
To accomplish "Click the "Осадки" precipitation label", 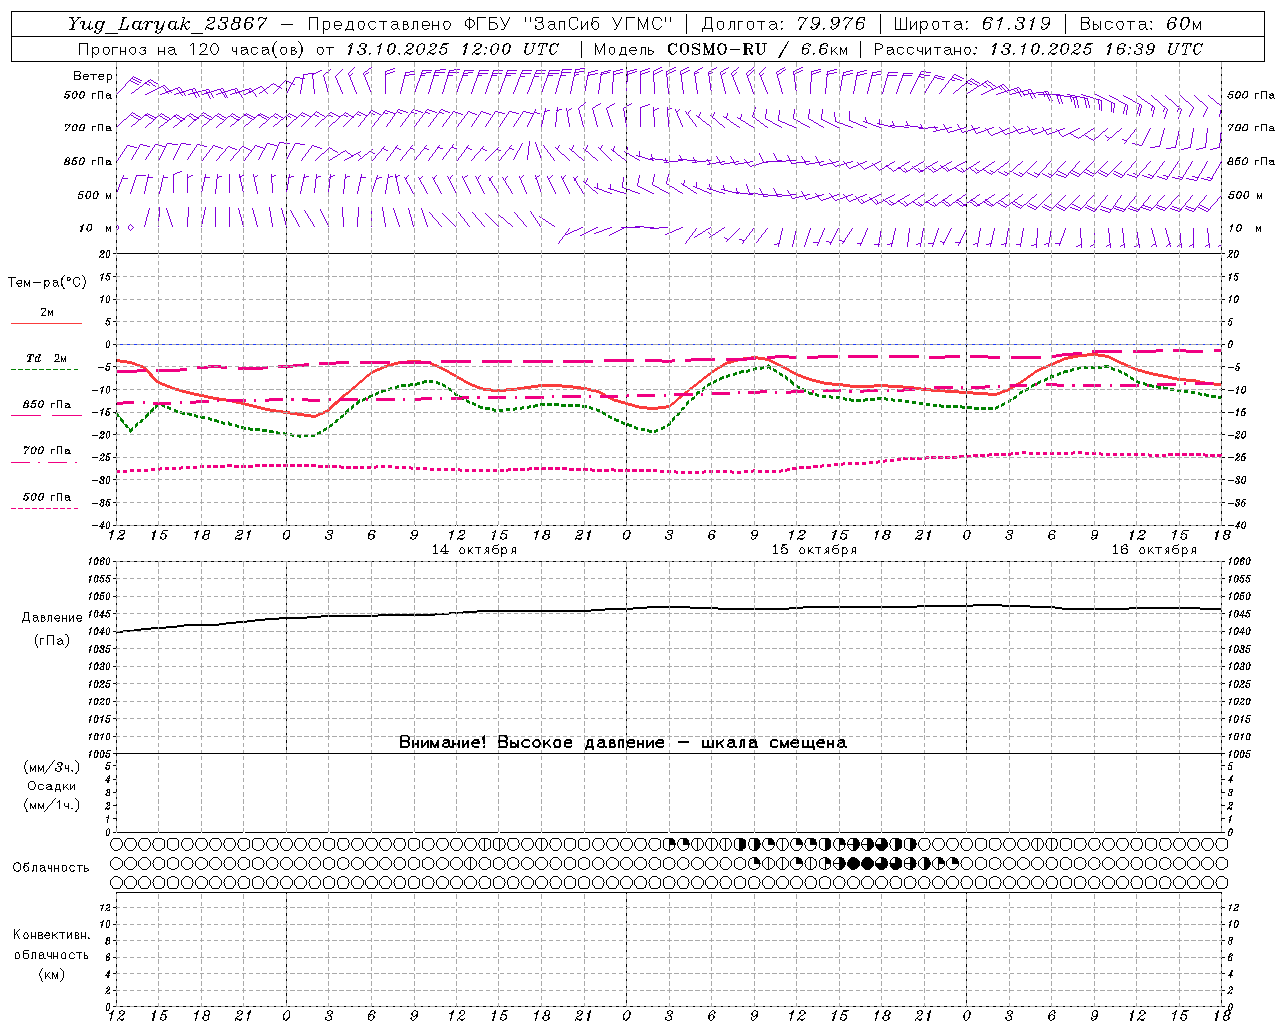I will [x=52, y=786].
